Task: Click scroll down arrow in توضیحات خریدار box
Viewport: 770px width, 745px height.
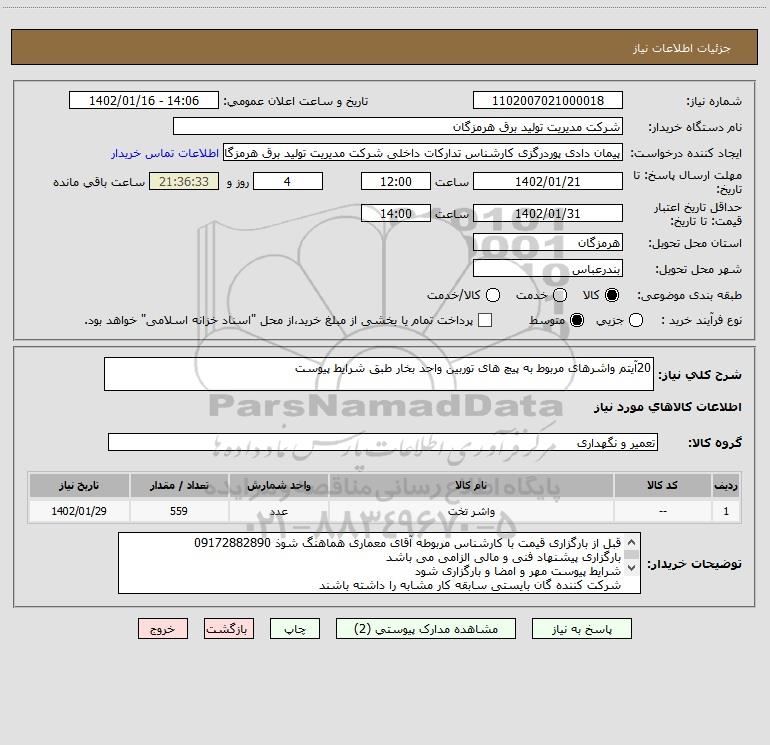Action: (x=632, y=568)
